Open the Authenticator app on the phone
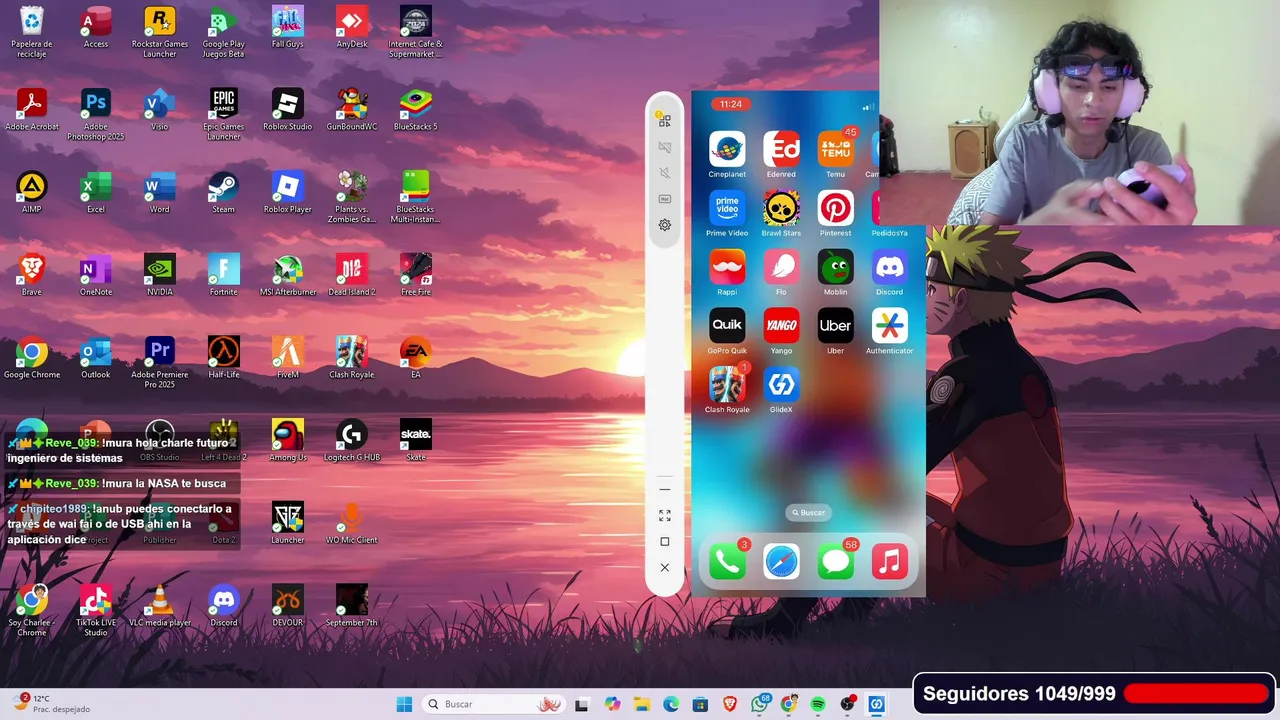 [x=889, y=325]
